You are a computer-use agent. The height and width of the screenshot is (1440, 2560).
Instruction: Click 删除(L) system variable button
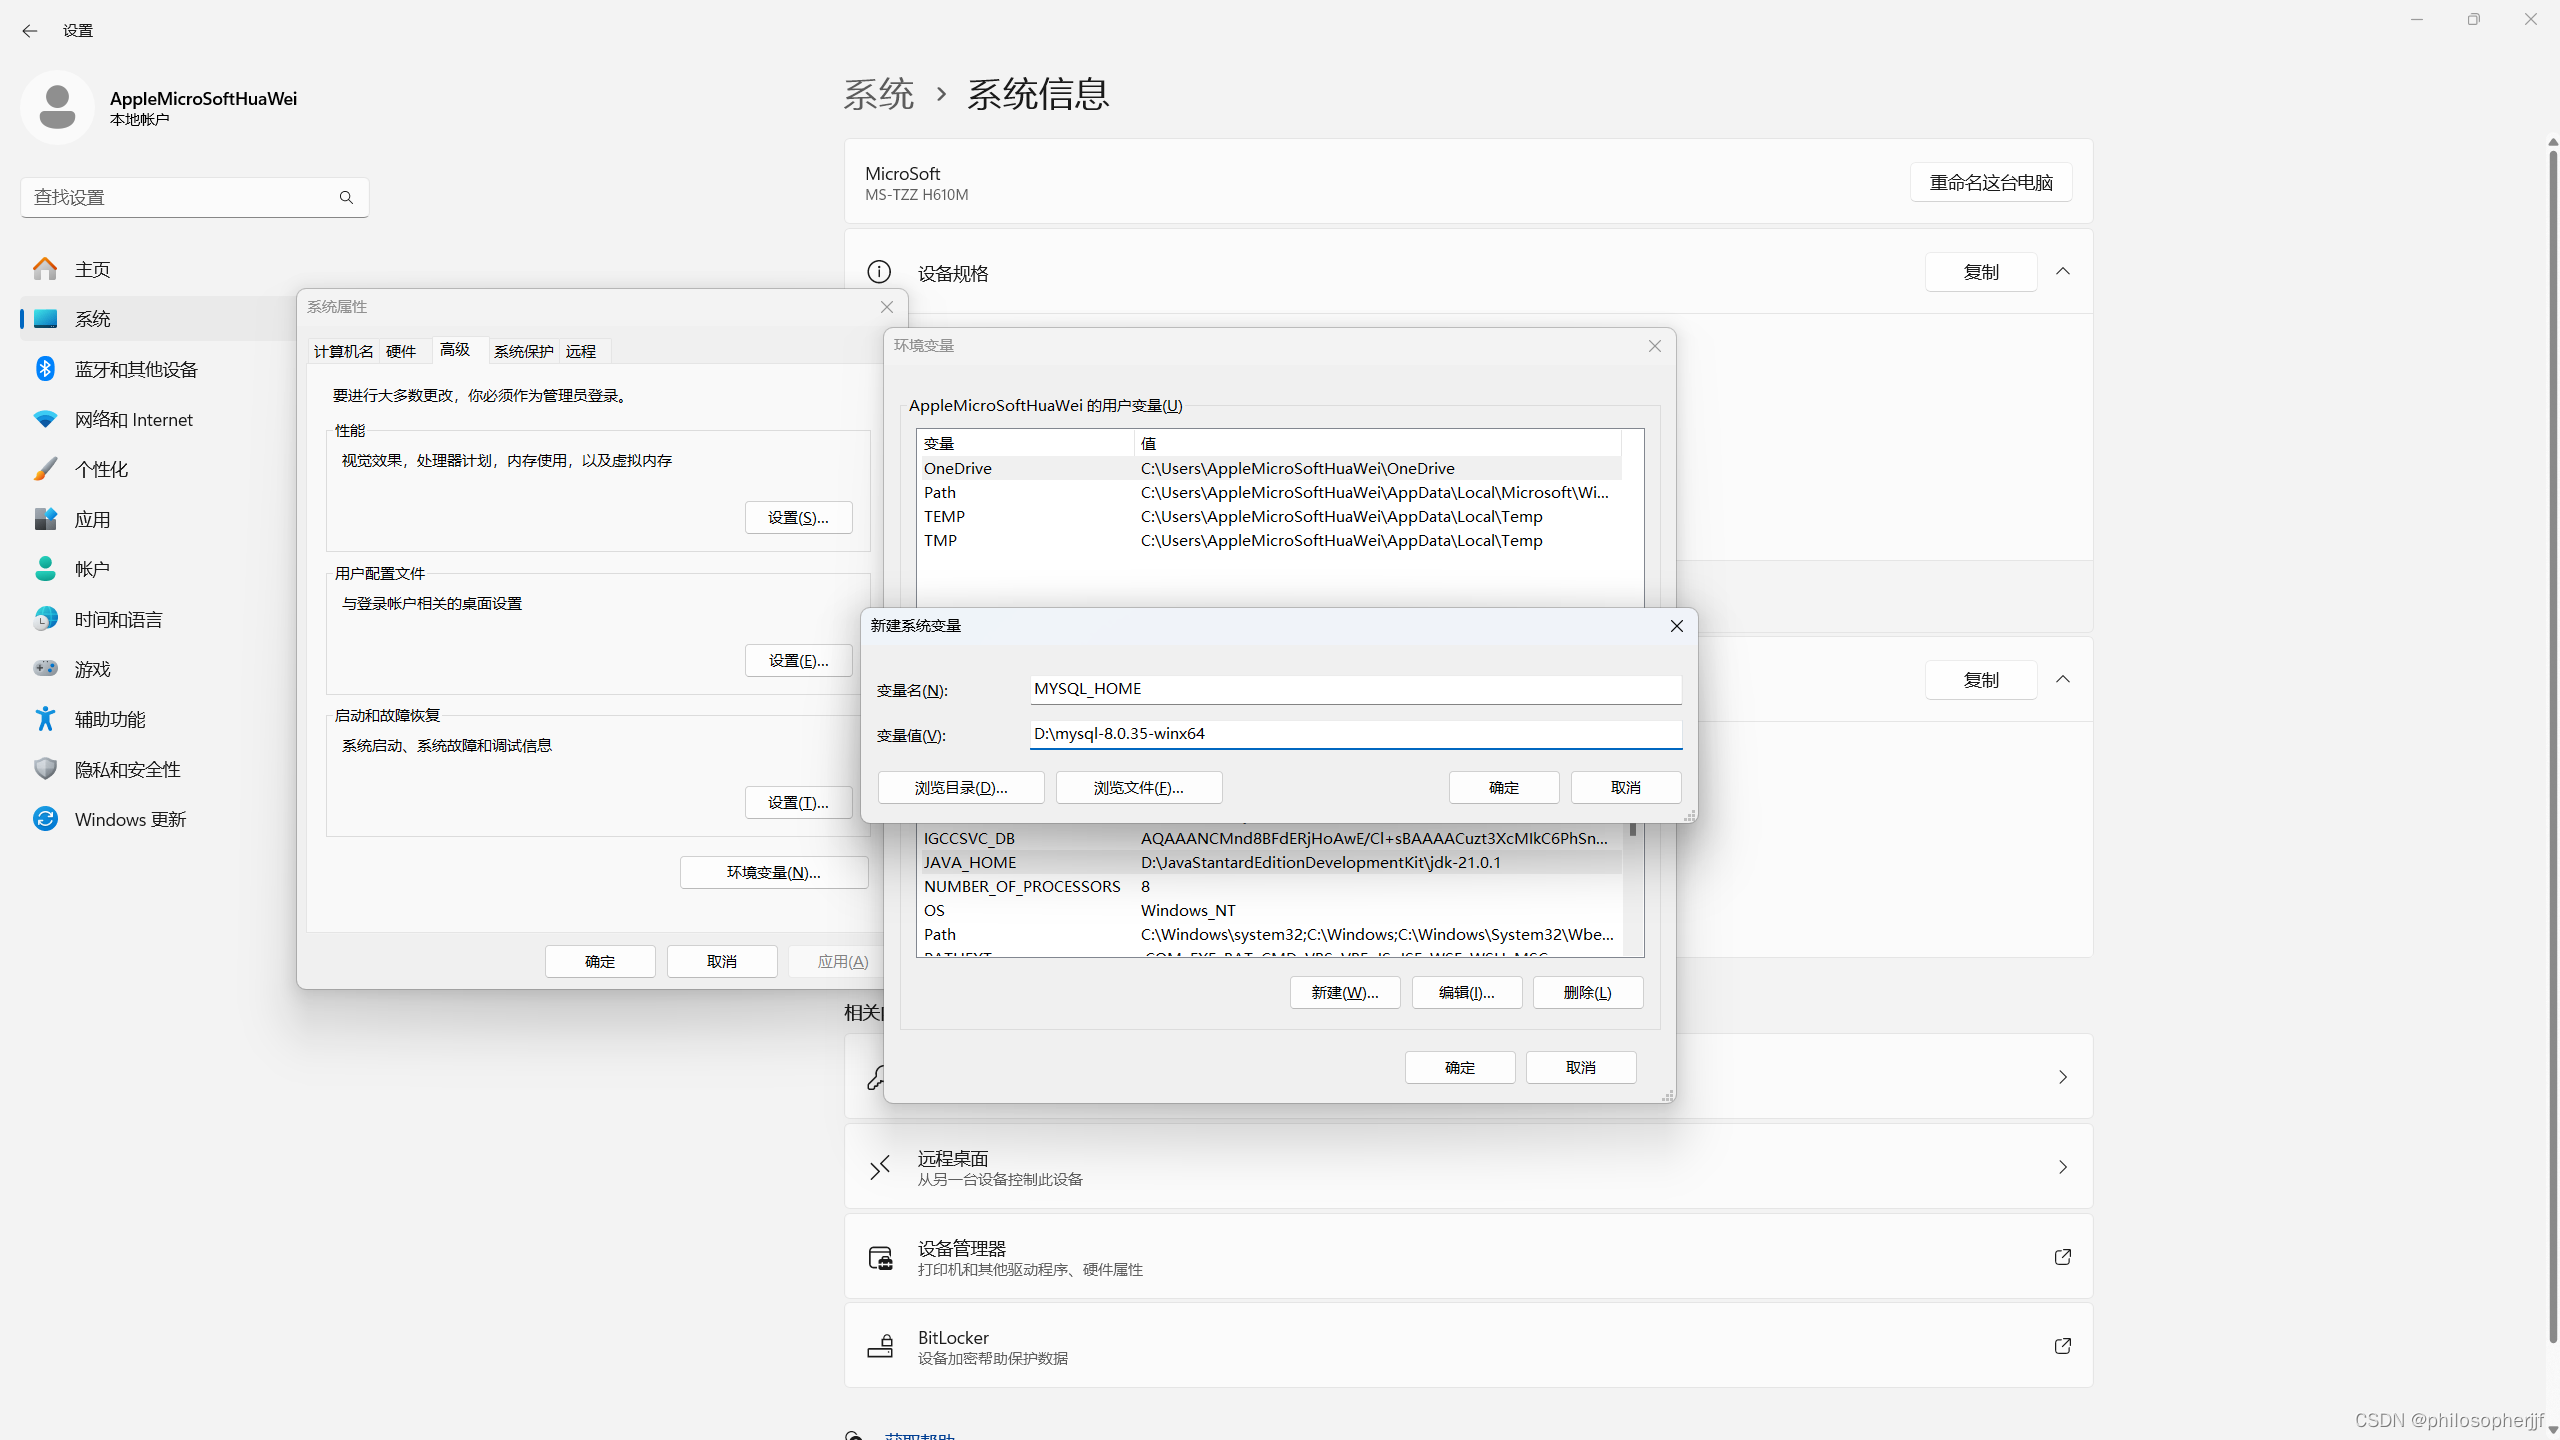tap(1588, 993)
